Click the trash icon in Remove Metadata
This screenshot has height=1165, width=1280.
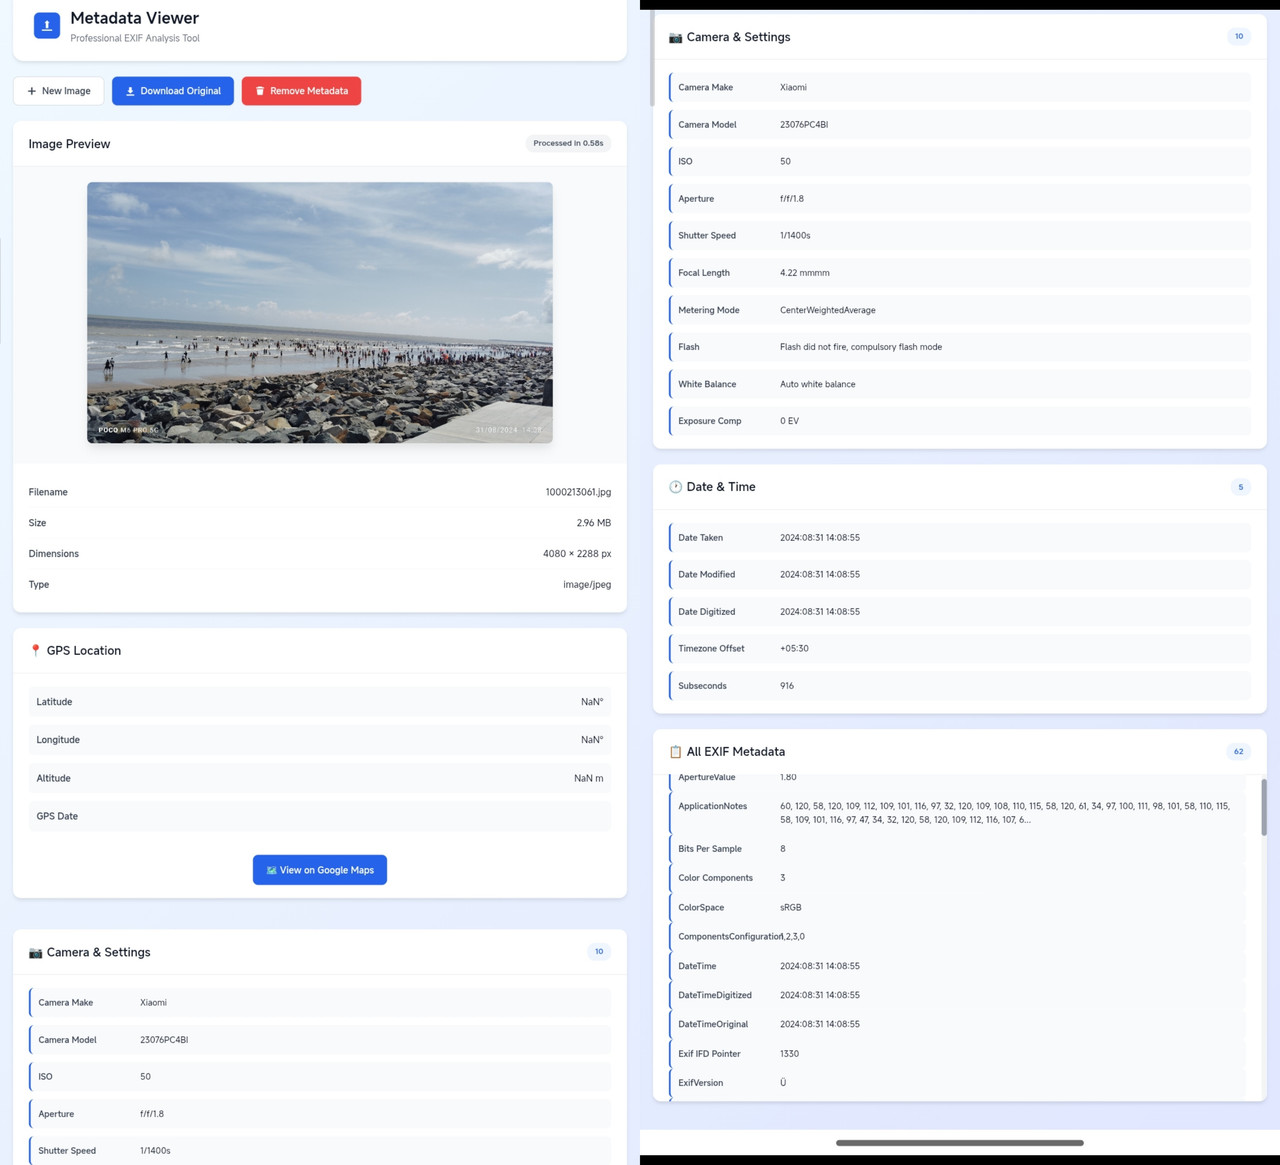pyautogui.click(x=260, y=91)
